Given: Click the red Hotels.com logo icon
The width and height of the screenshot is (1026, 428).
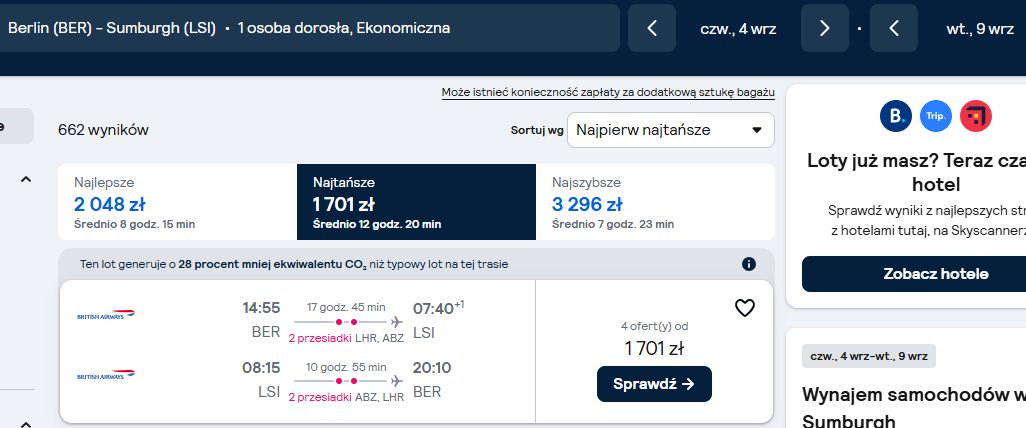Looking at the screenshot, I should point(976,116).
